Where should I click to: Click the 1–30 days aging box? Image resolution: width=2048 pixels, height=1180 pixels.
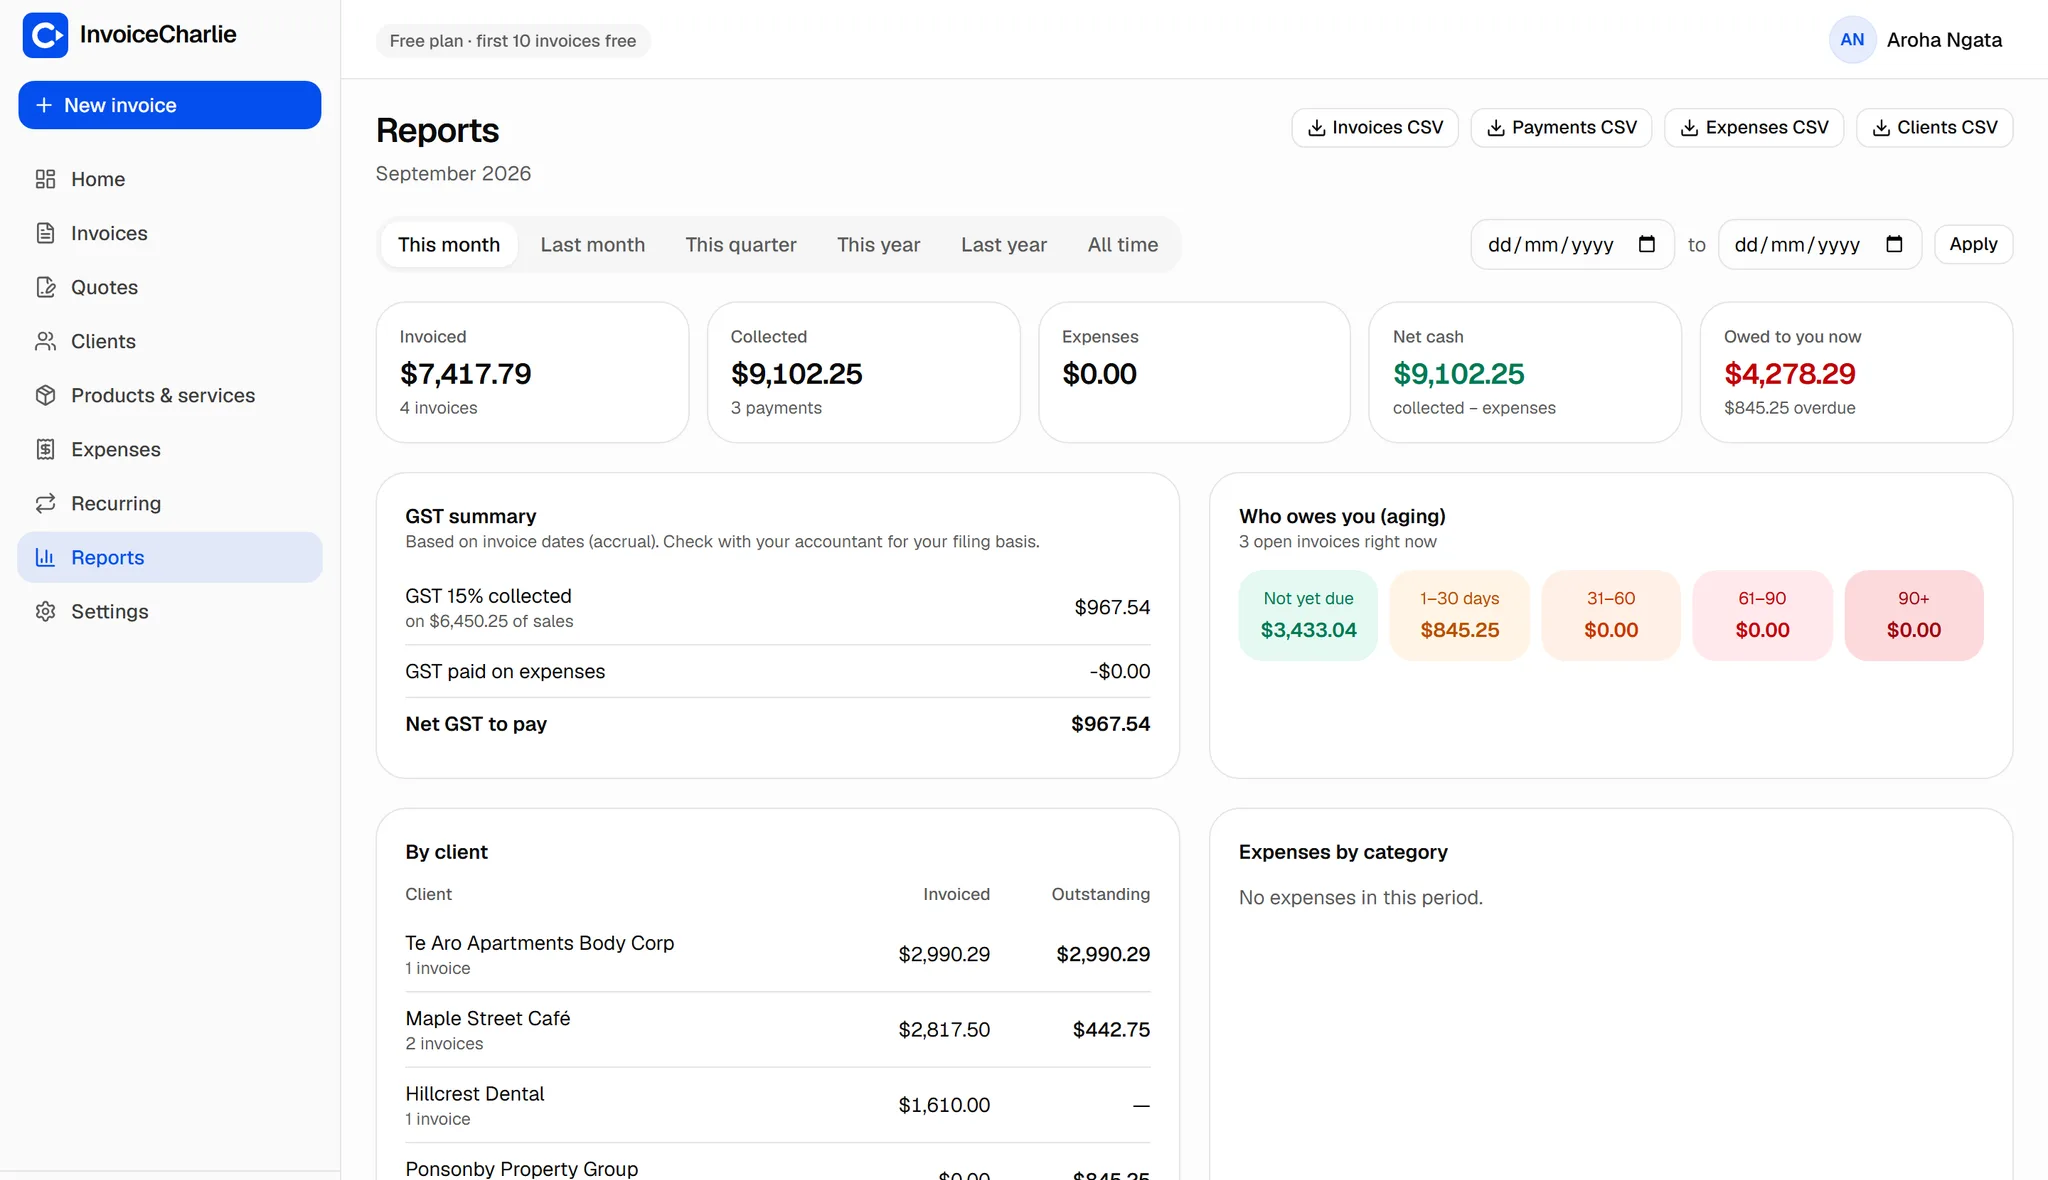pos(1459,615)
